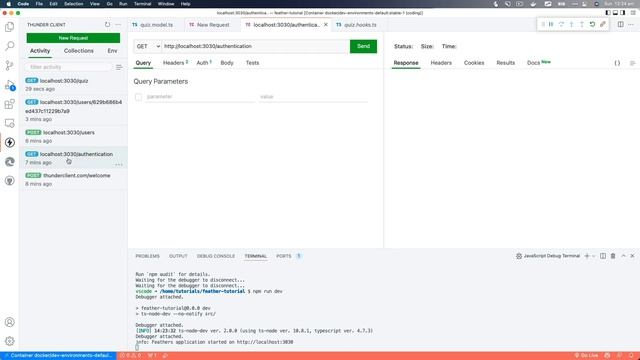Open the Remote Explorer view
Viewport: 640px width, 360px height.
(9, 123)
